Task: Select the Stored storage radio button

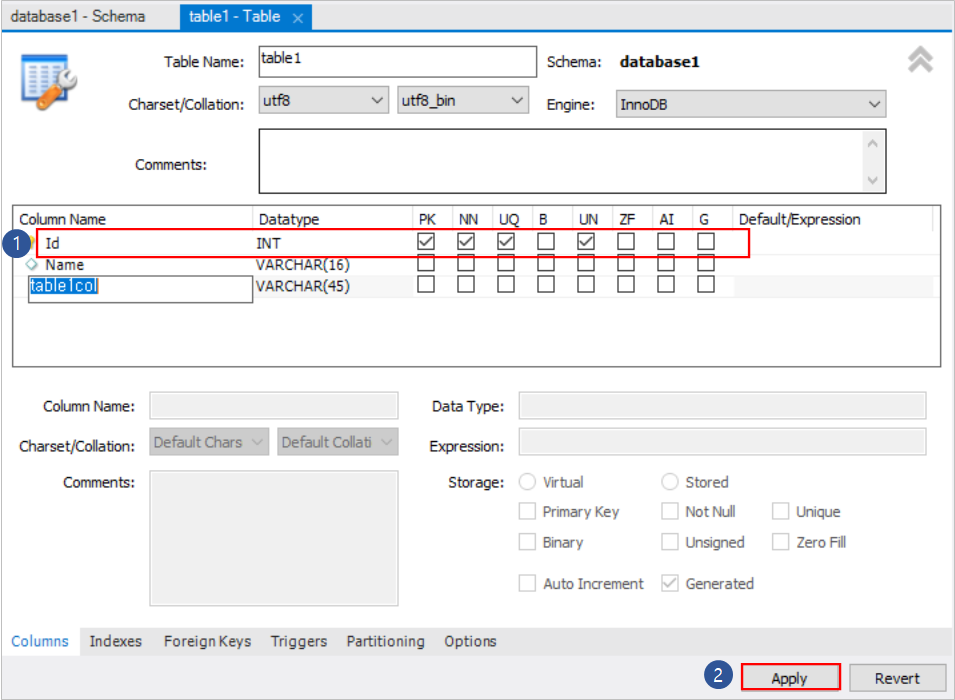Action: tap(669, 481)
